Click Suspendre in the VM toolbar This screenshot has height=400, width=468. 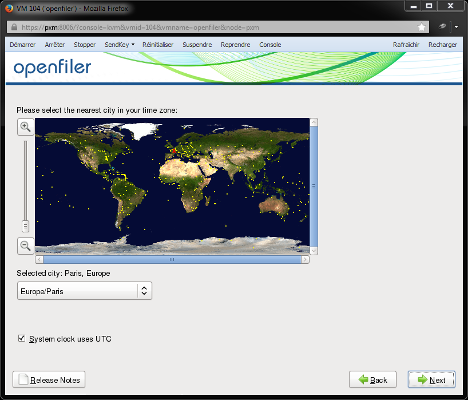pos(197,45)
